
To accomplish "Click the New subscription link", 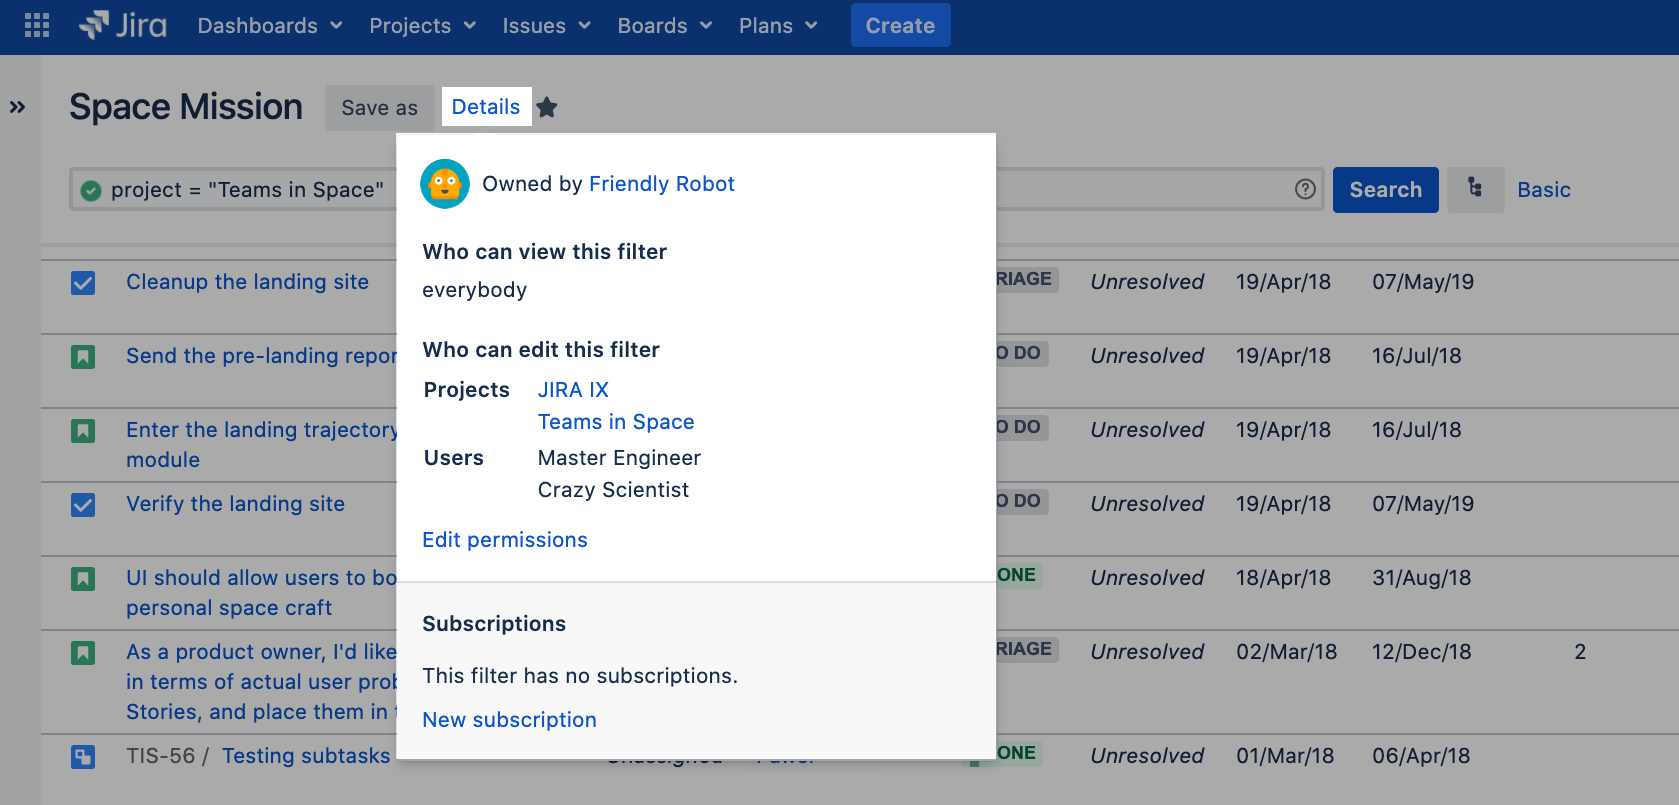I will pos(509,720).
